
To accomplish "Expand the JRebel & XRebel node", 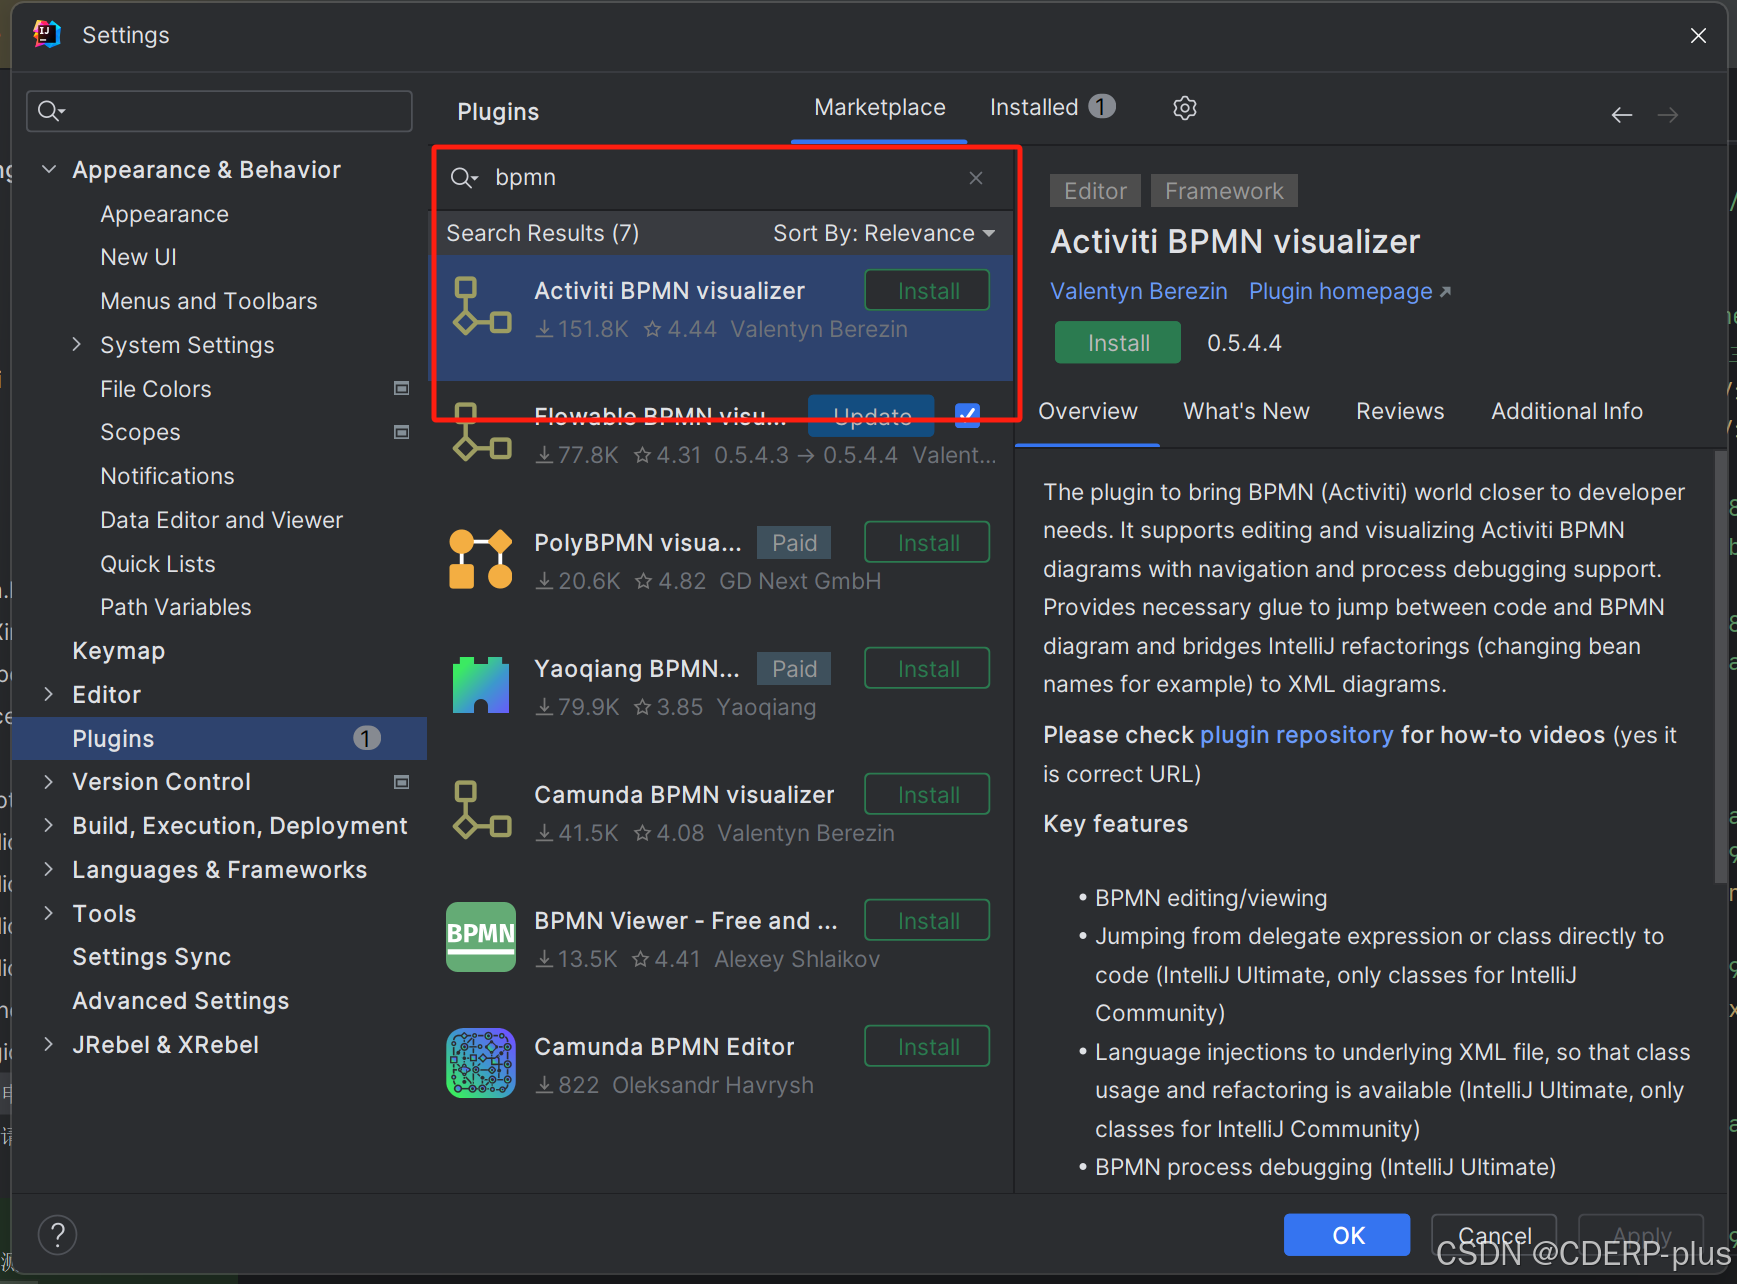I will tap(48, 1044).
